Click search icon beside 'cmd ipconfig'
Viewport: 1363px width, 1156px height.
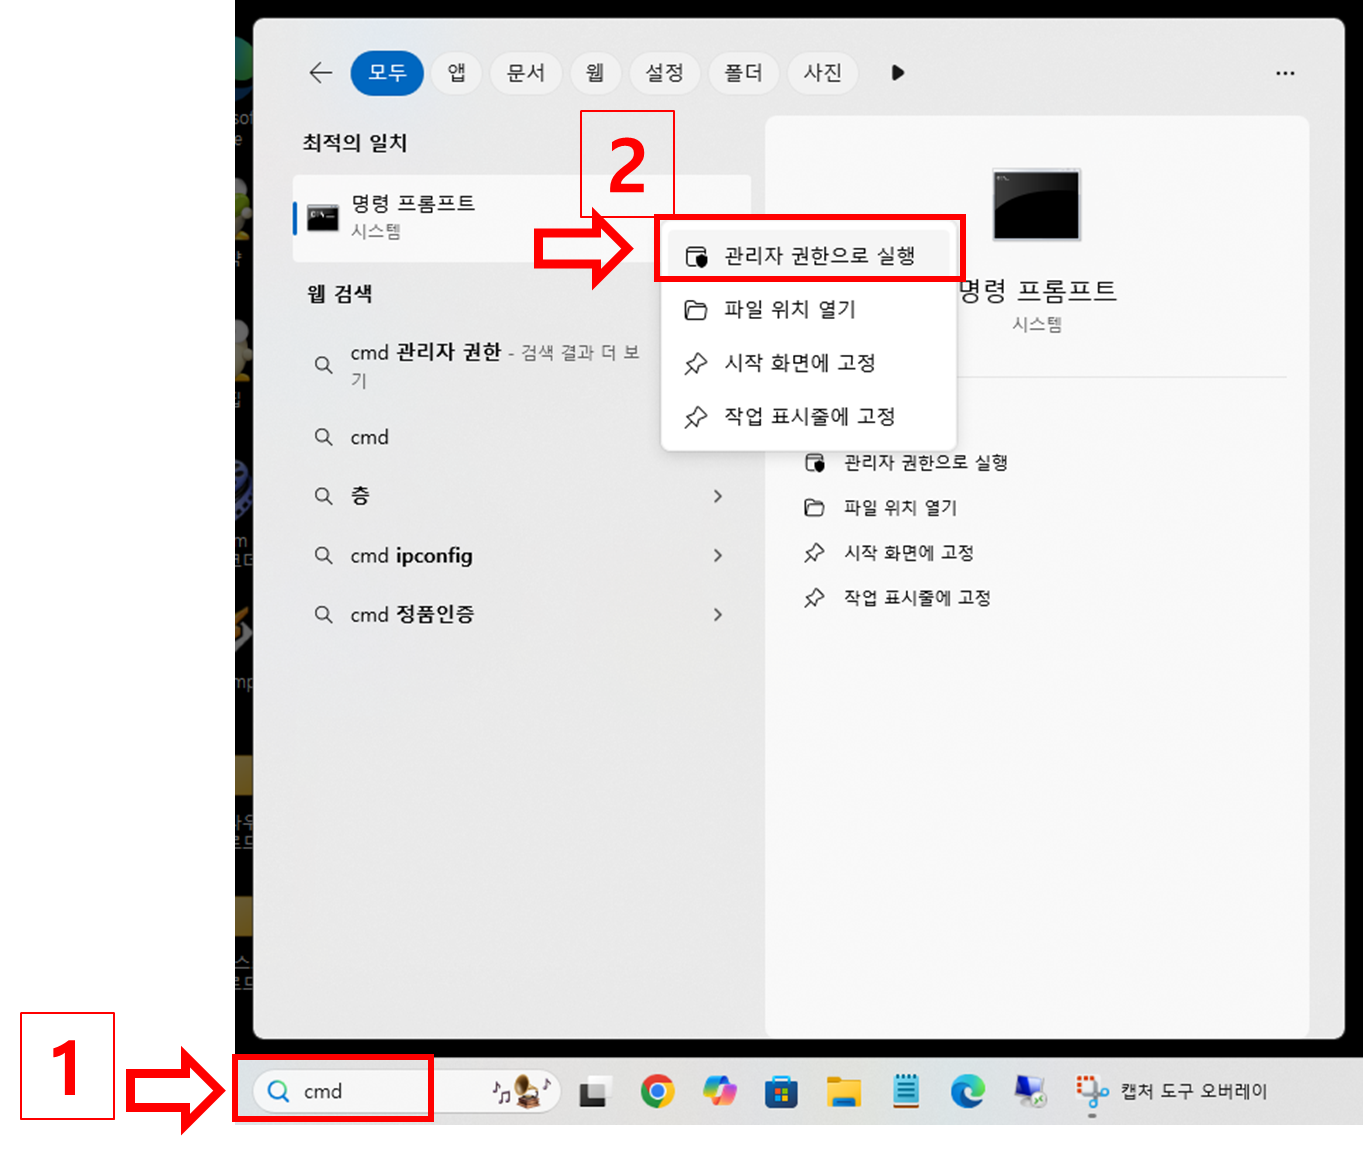click(x=323, y=555)
